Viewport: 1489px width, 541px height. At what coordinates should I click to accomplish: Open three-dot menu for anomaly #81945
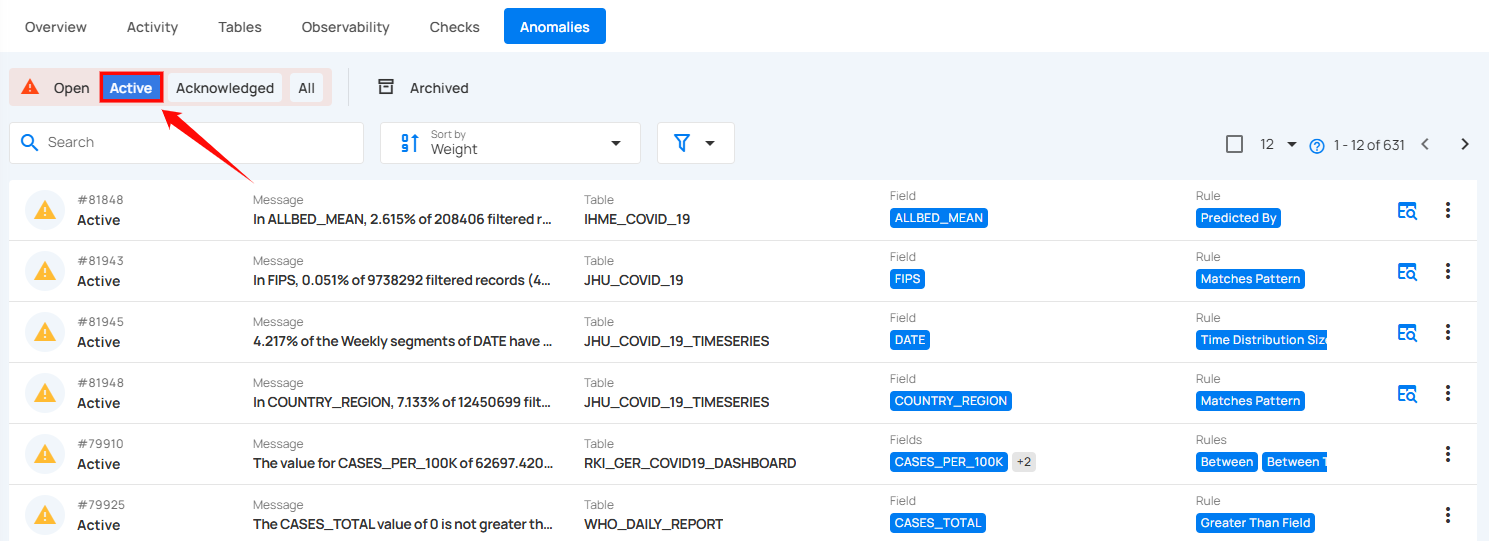point(1447,332)
